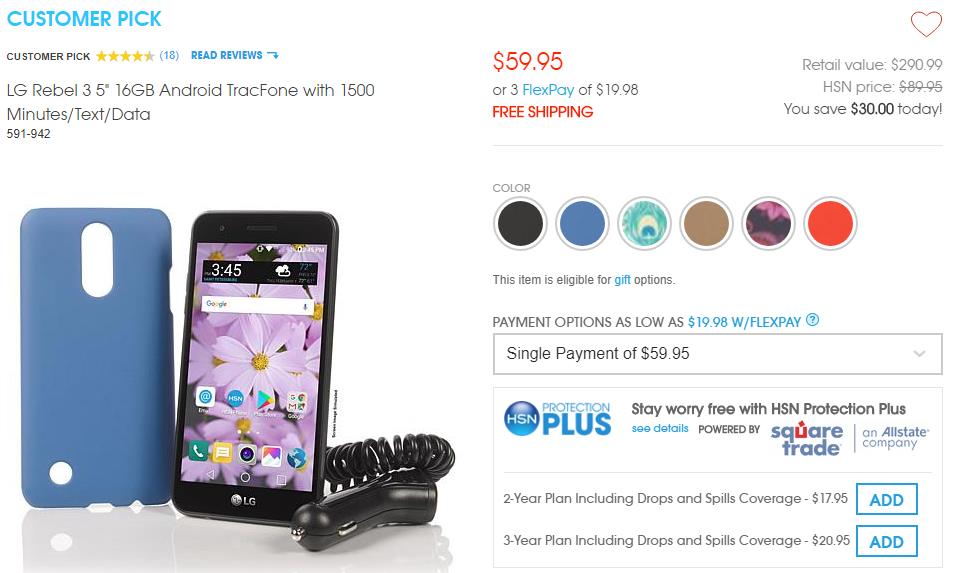Add the 2-Year protection plan
Viewport: 972px width, 573px height.
tap(886, 499)
